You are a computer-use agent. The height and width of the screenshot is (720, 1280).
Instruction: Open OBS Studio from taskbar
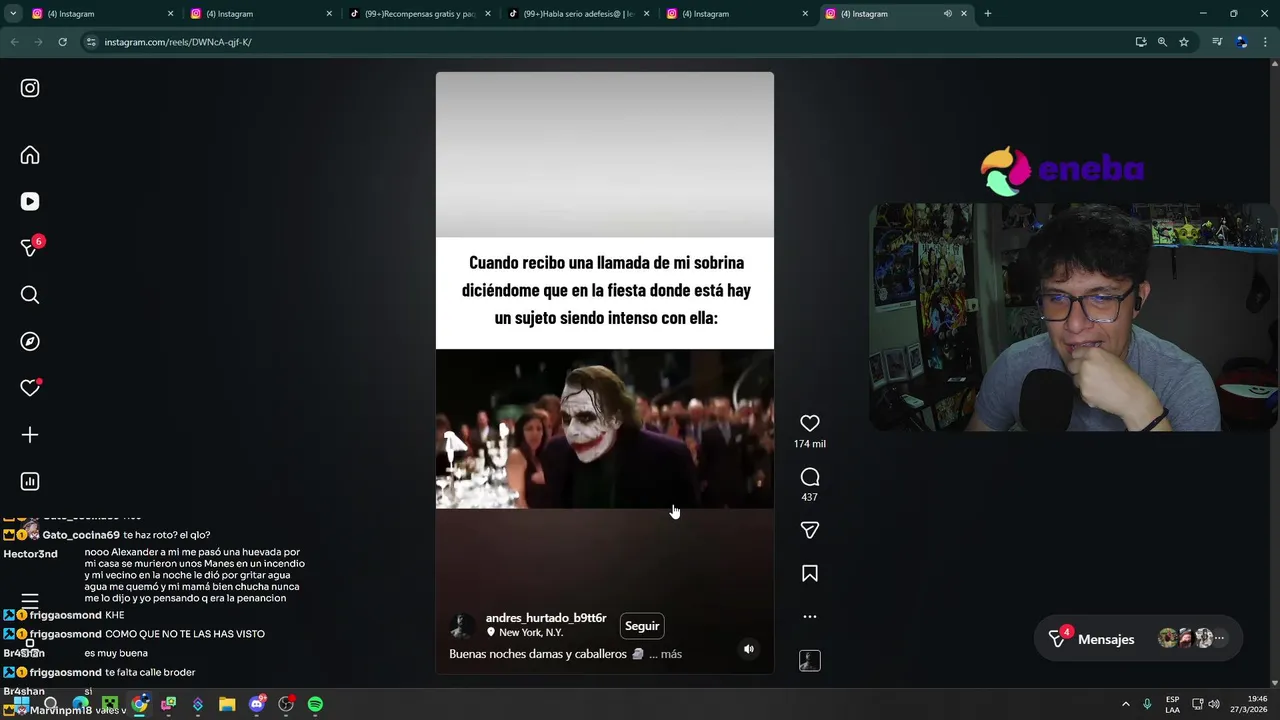pos(286,704)
